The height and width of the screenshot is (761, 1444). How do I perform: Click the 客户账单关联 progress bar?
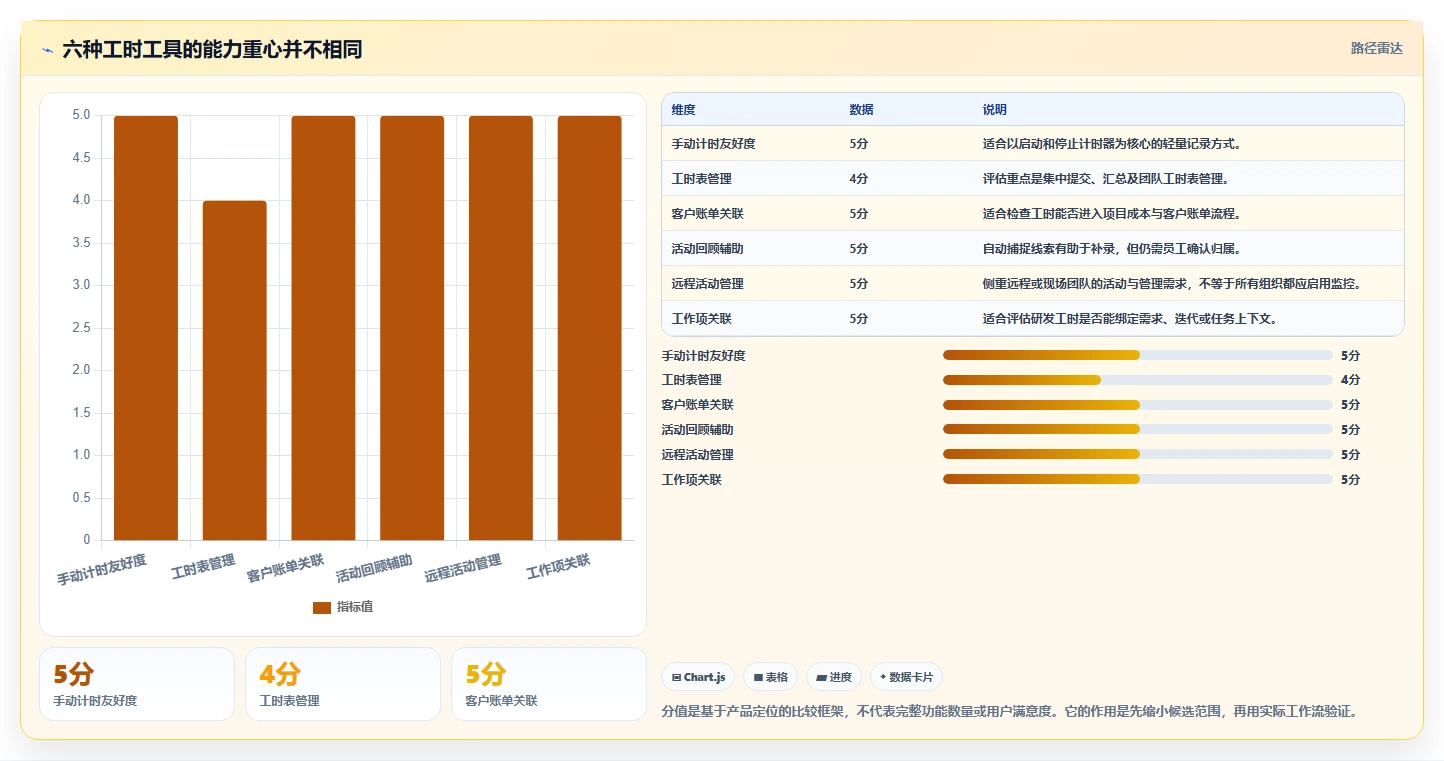(x=1138, y=405)
